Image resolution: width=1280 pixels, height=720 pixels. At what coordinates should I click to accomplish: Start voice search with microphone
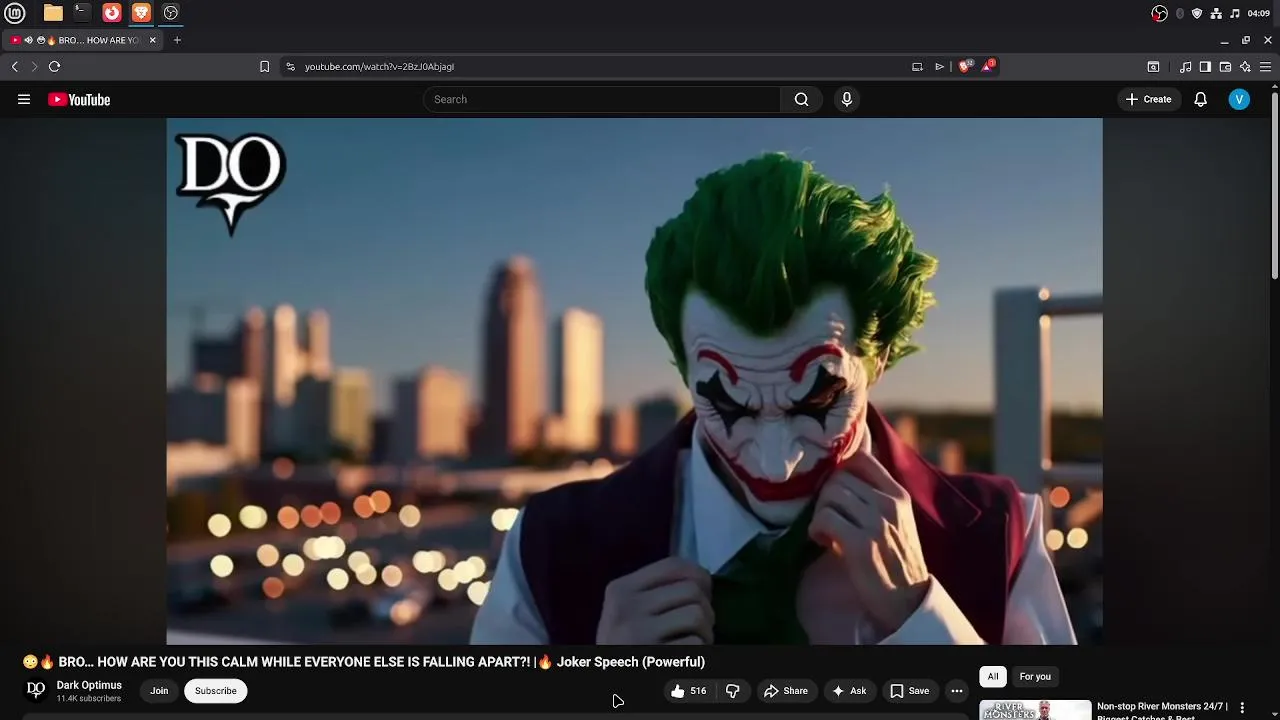tap(847, 99)
